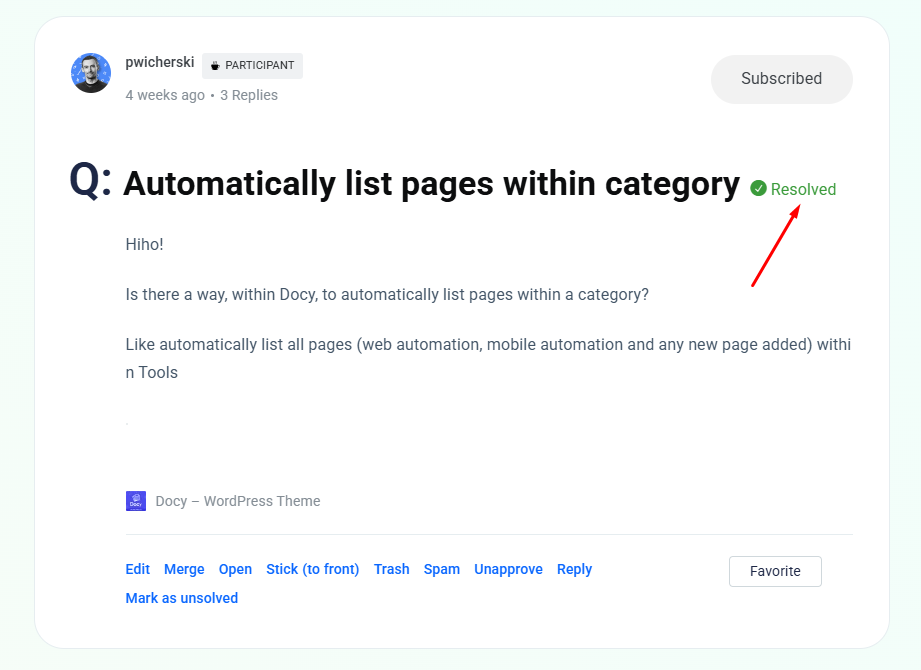Open the pwicherski username link
The height and width of the screenshot is (670, 921).
pyautogui.click(x=160, y=62)
